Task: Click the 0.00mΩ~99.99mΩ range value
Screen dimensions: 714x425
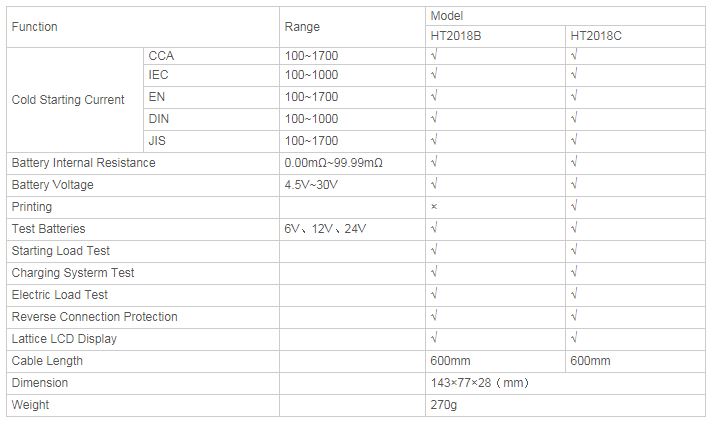Action: 334,163
